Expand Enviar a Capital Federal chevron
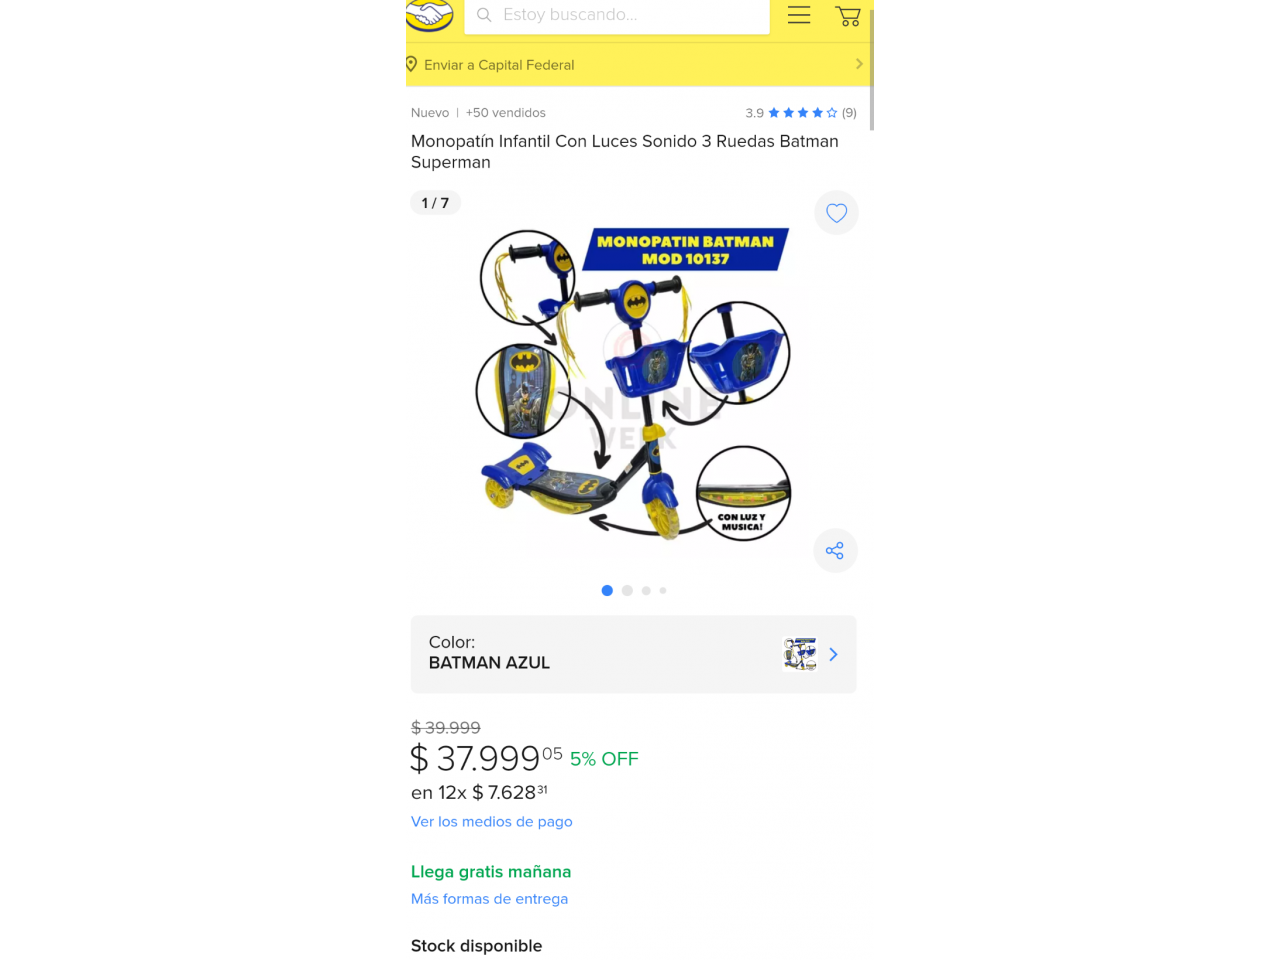 click(859, 64)
